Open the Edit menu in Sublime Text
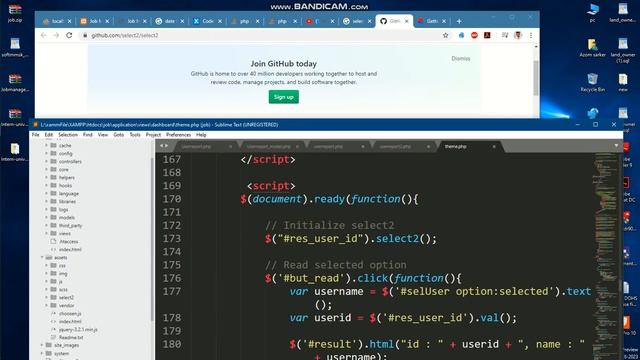Viewport: 640px width, 360px height. click(x=49, y=135)
